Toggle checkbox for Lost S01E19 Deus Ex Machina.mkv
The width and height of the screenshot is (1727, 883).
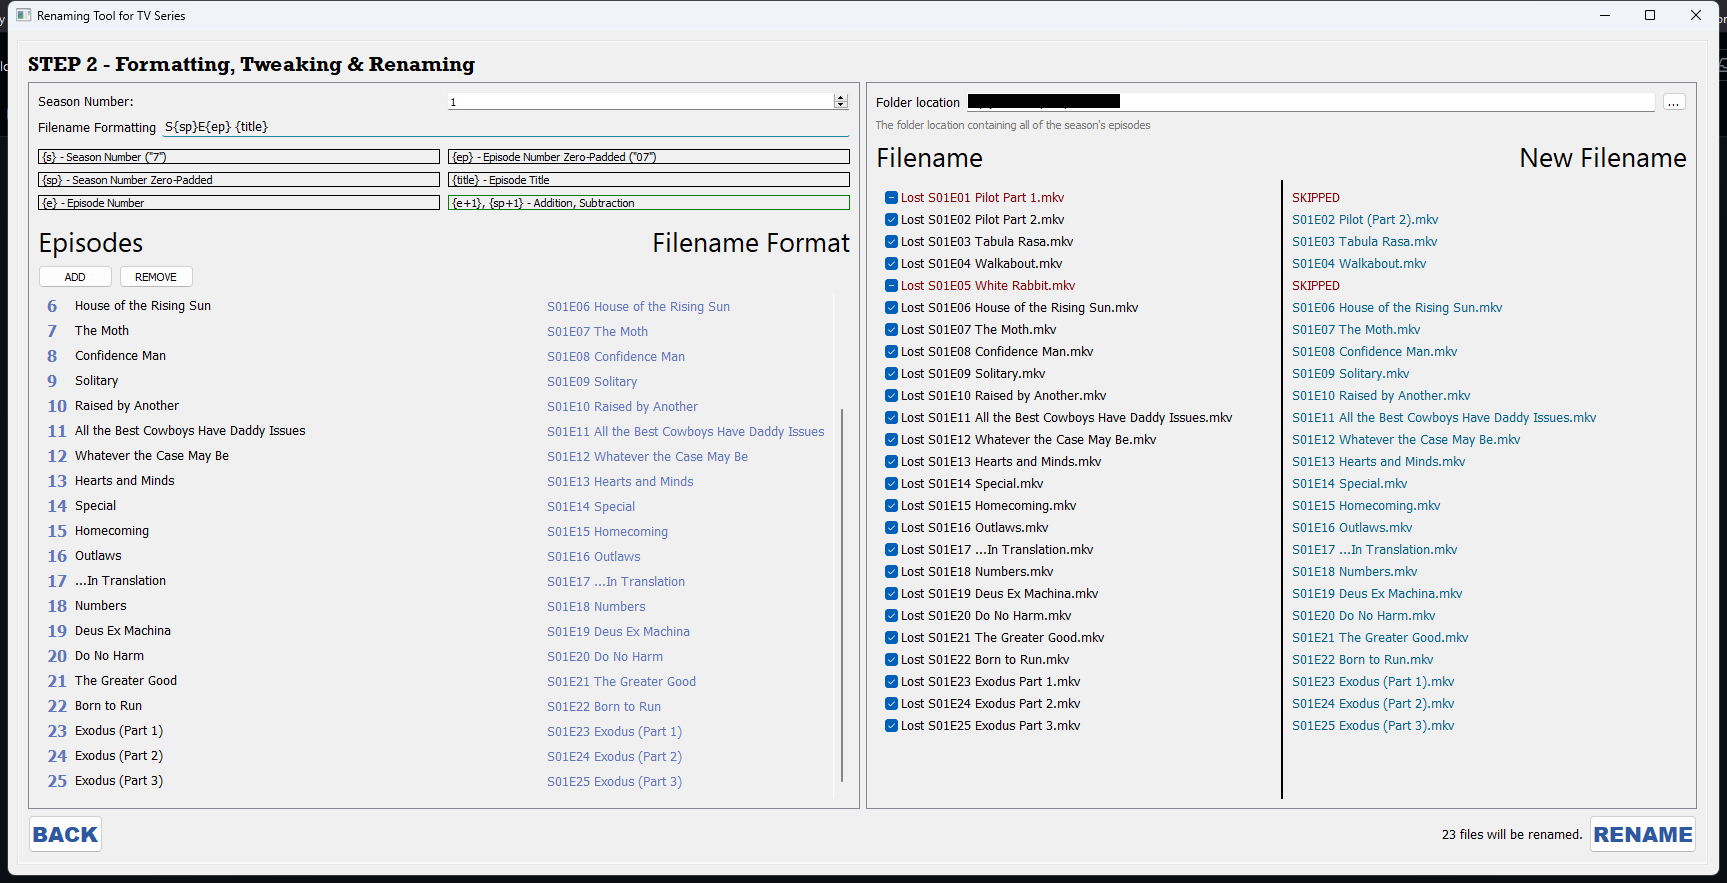point(891,594)
